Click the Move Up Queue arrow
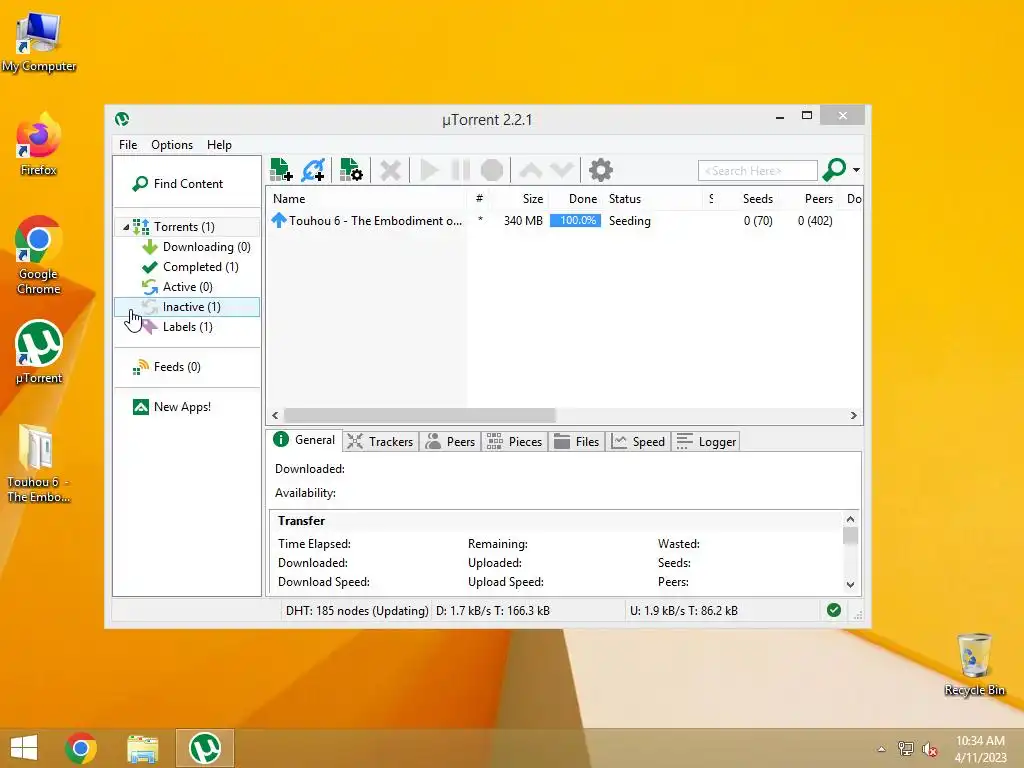The image size is (1024, 768). 530,170
